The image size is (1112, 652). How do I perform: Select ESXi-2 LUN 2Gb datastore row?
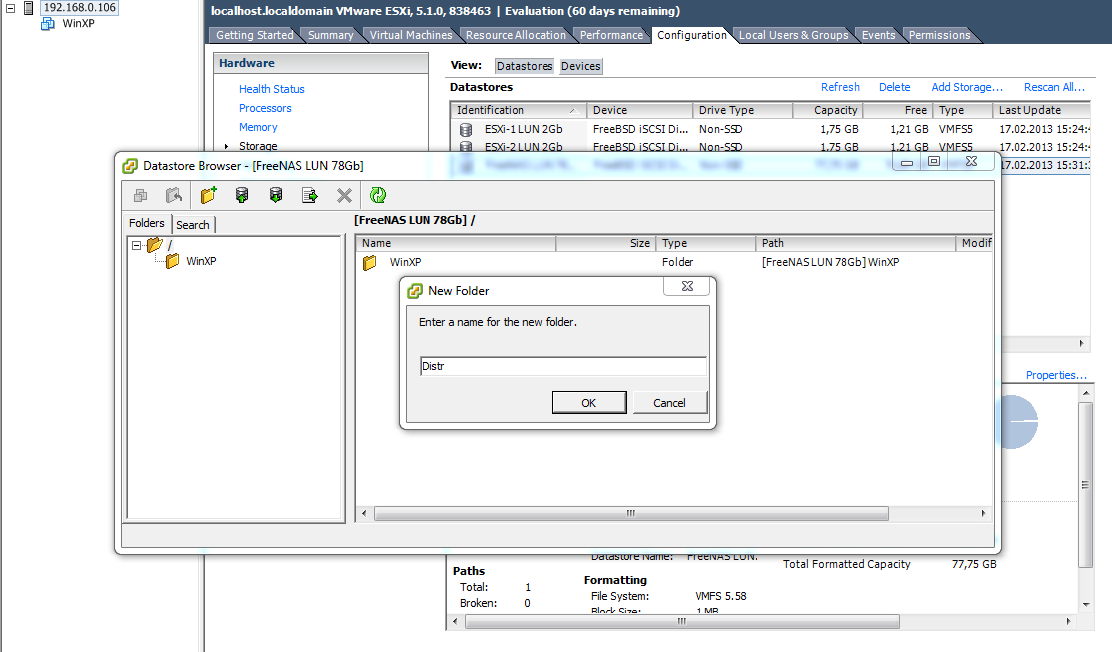[x=770, y=146]
